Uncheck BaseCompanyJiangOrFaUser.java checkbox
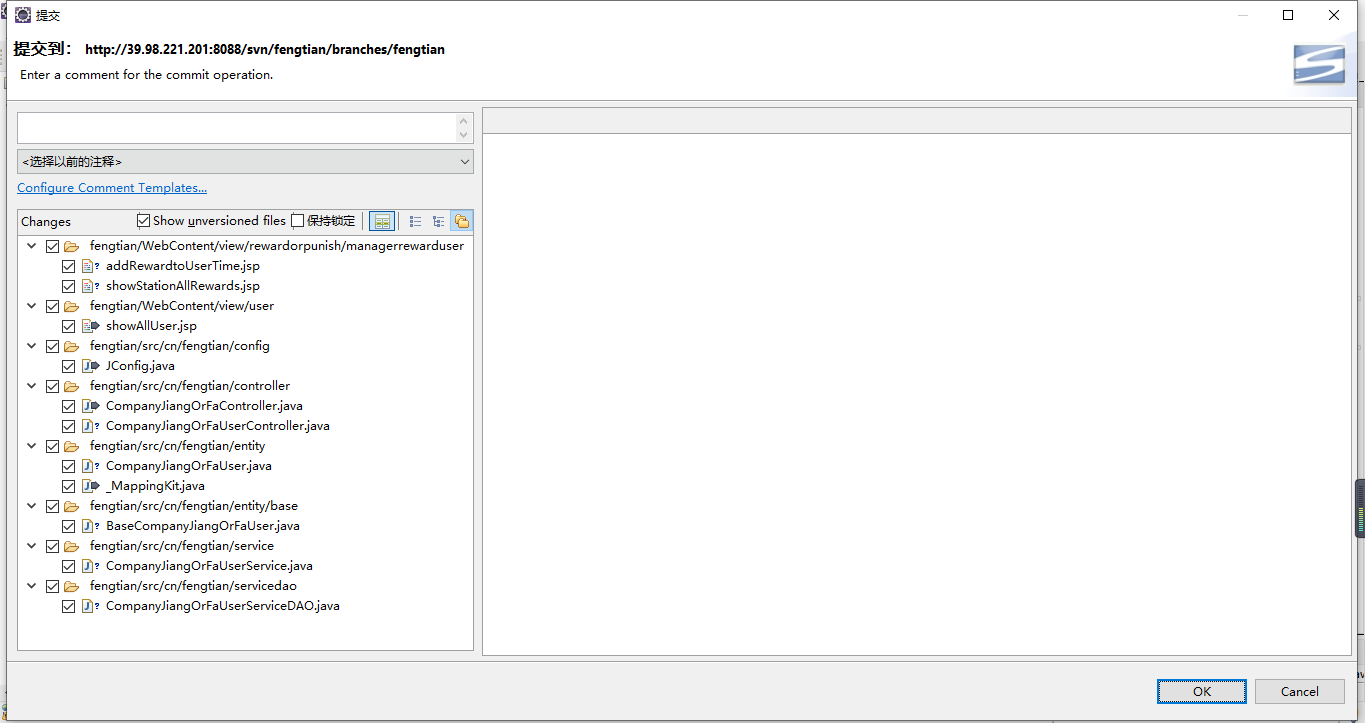Viewport: 1365px width, 723px height. pos(68,526)
